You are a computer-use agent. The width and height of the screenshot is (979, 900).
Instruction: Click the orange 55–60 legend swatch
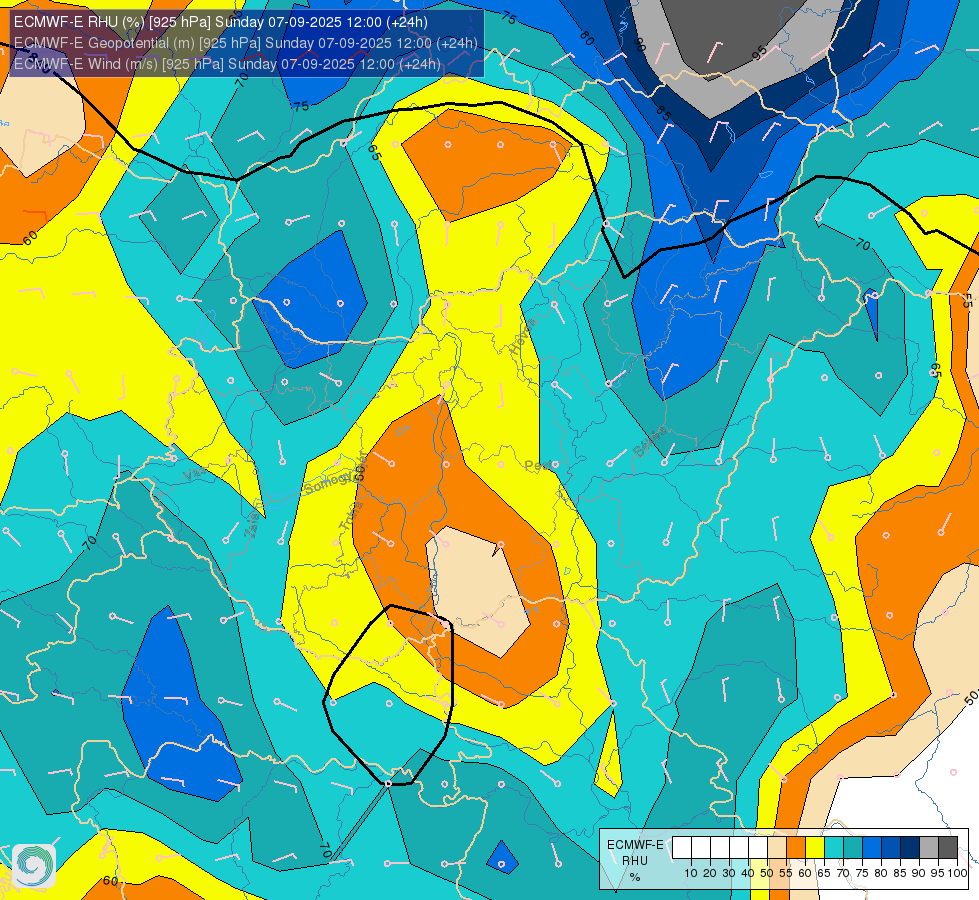tap(796, 848)
